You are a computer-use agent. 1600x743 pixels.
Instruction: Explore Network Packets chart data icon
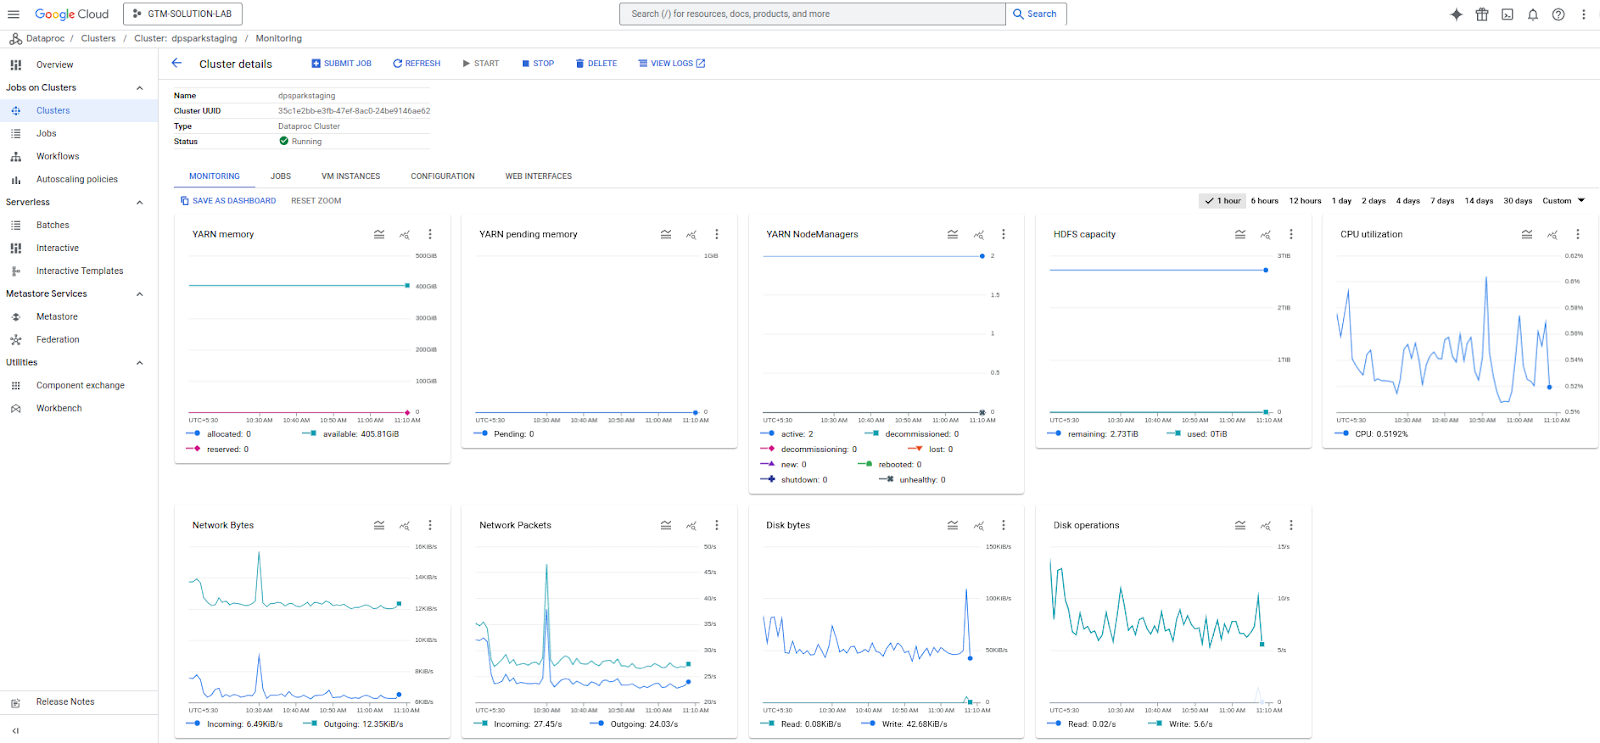tap(692, 525)
